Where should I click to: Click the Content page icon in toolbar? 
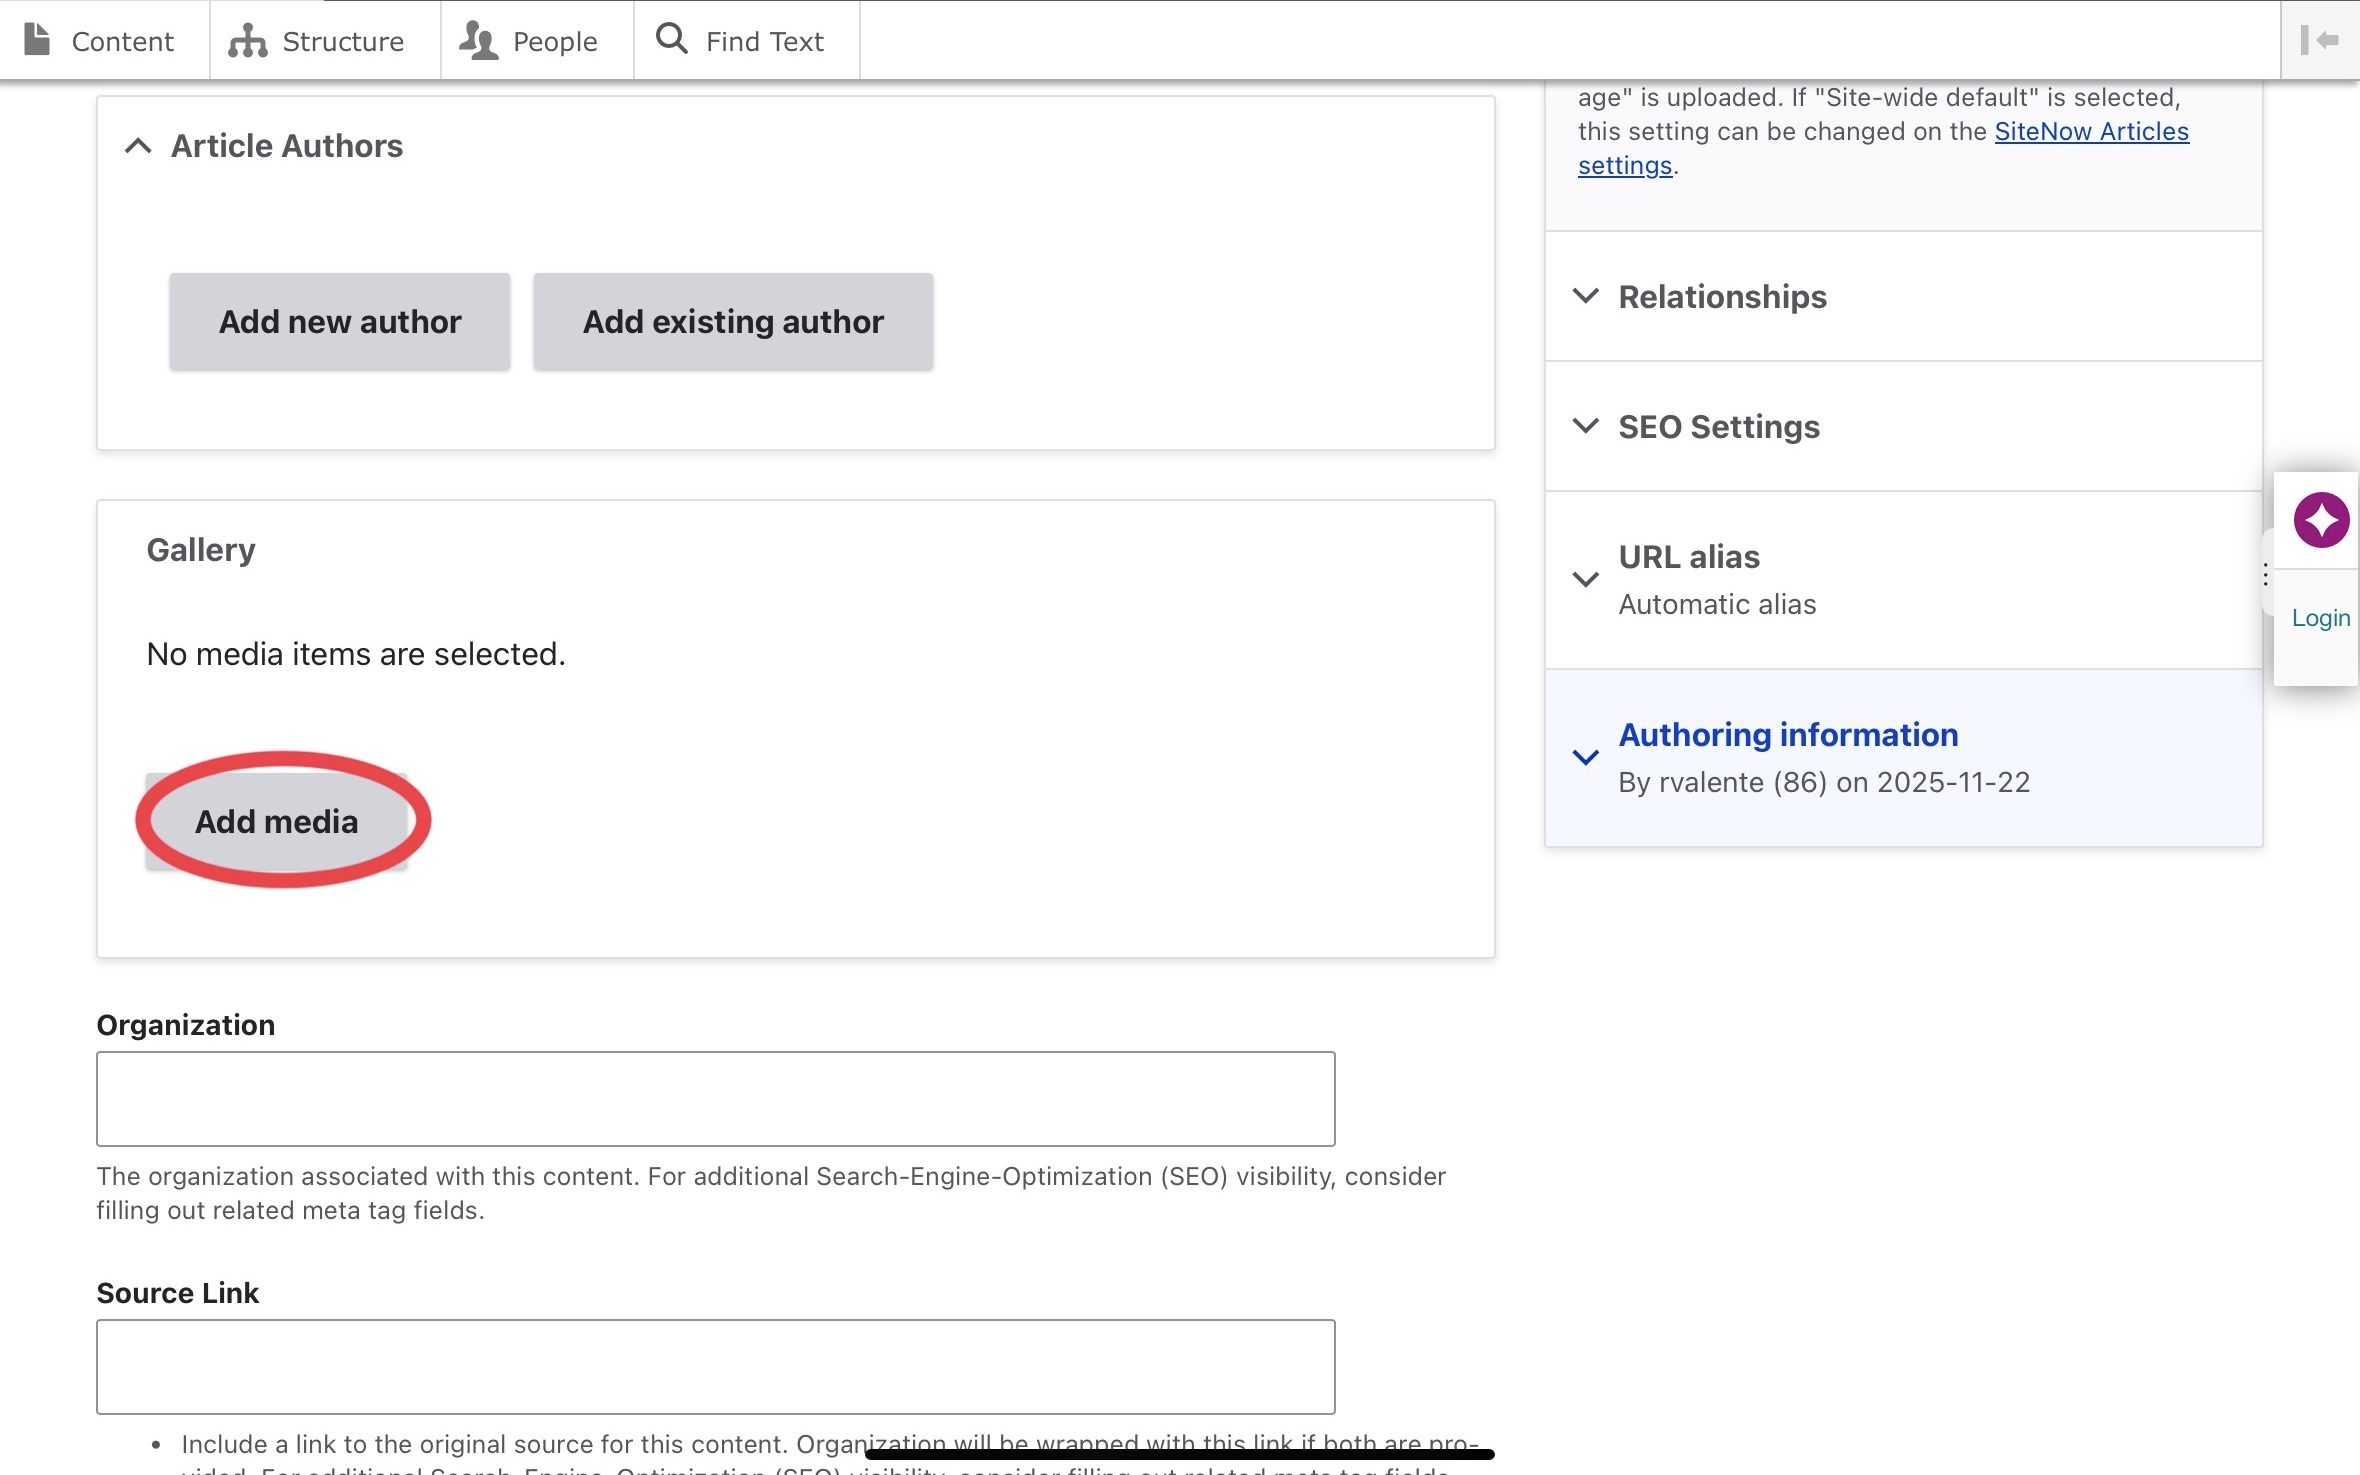[37, 40]
